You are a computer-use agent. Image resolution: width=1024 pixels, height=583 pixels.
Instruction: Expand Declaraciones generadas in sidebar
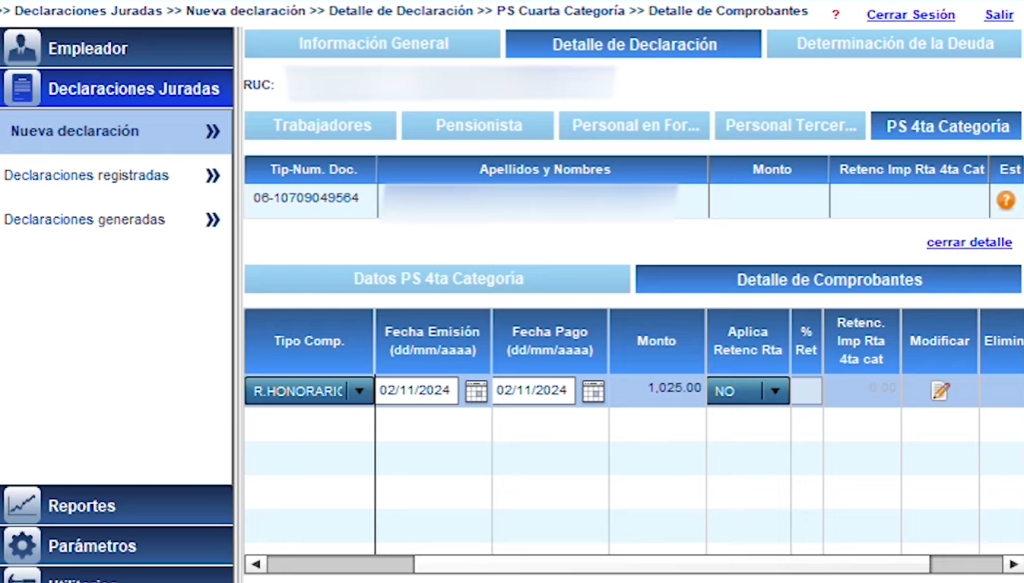point(212,220)
